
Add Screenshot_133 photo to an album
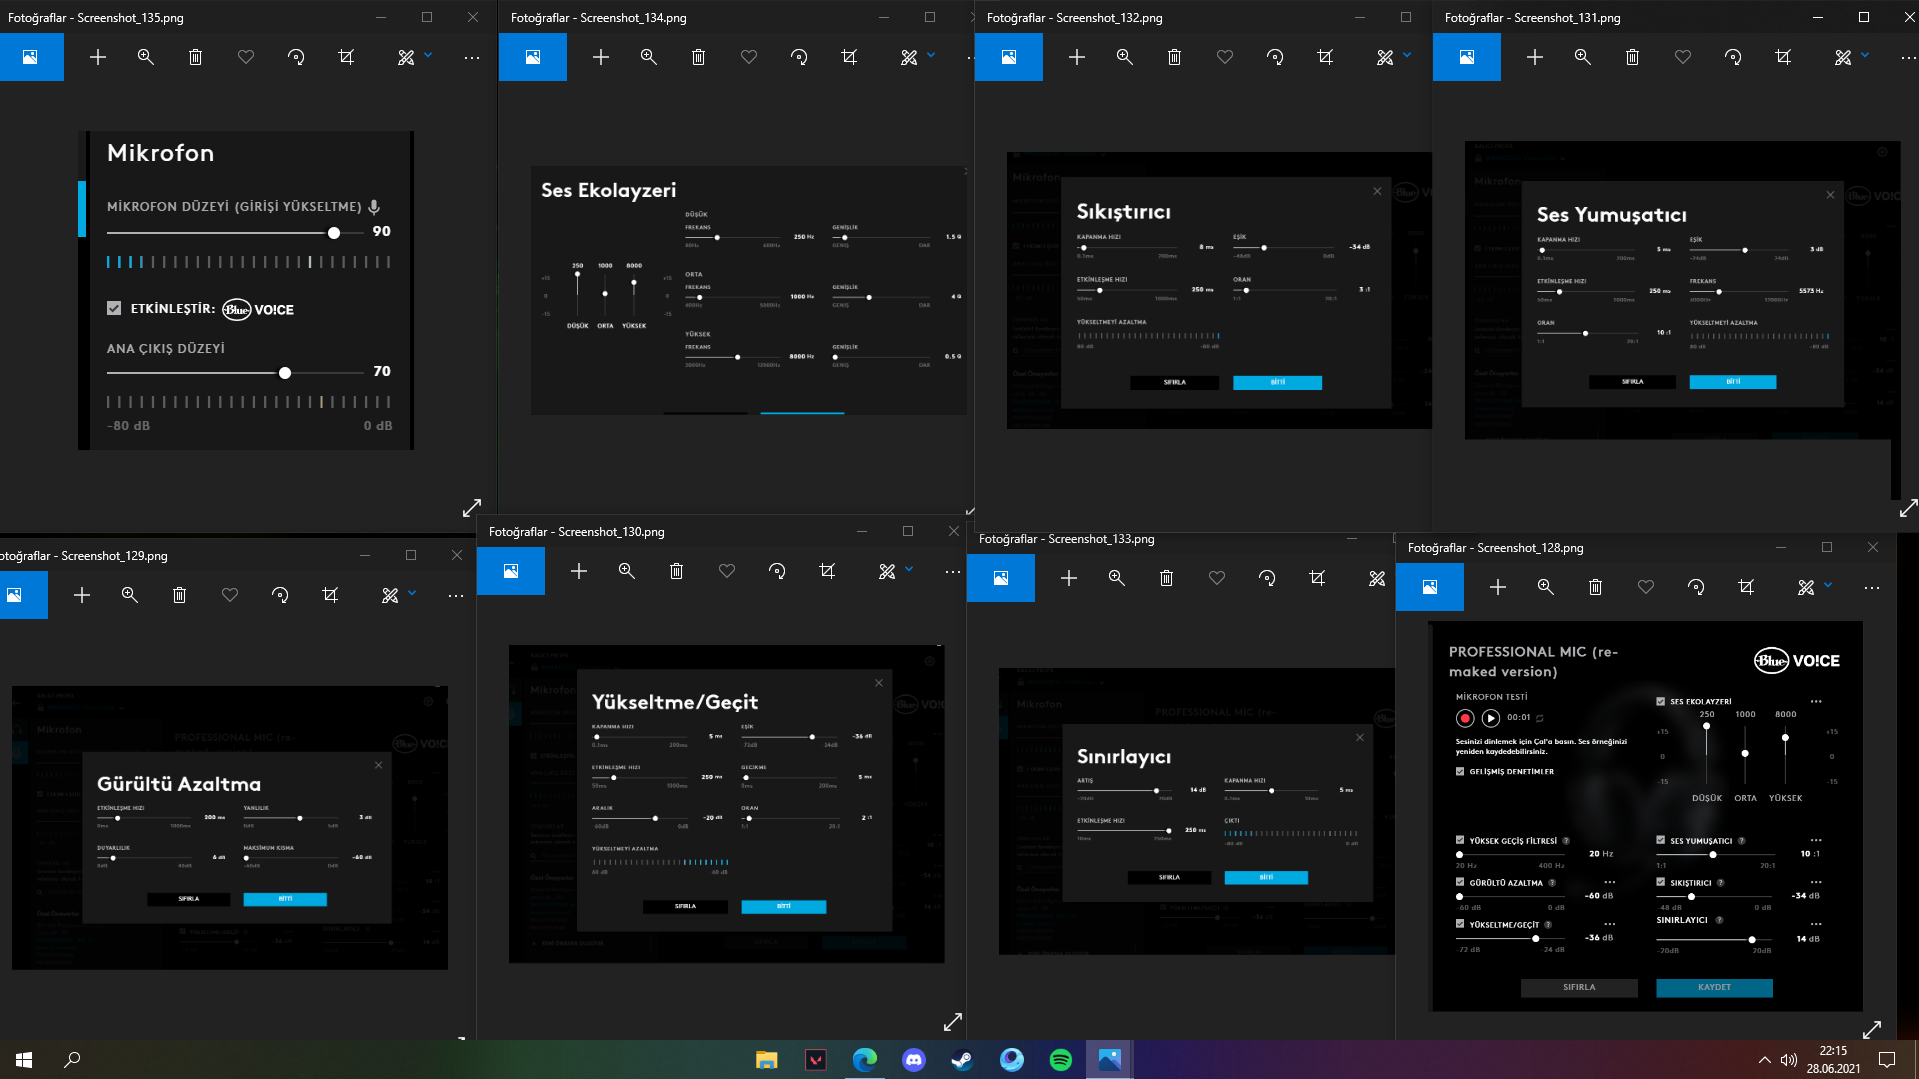pos(1069,578)
